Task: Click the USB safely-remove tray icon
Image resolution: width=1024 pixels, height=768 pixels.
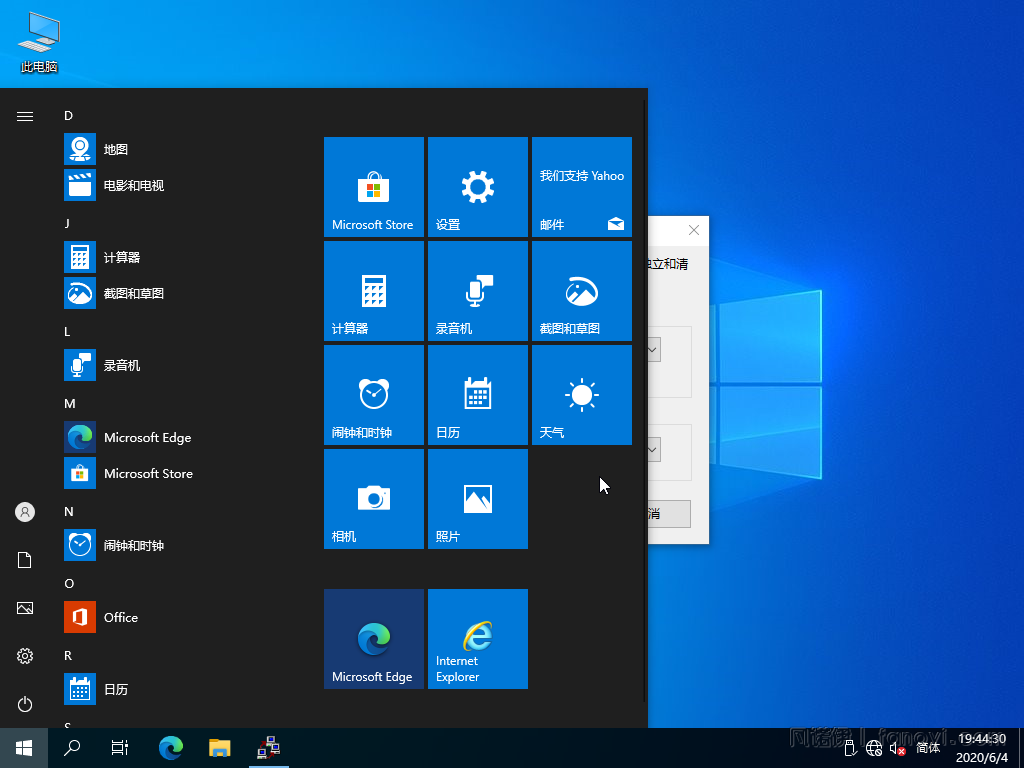Action: (x=850, y=748)
